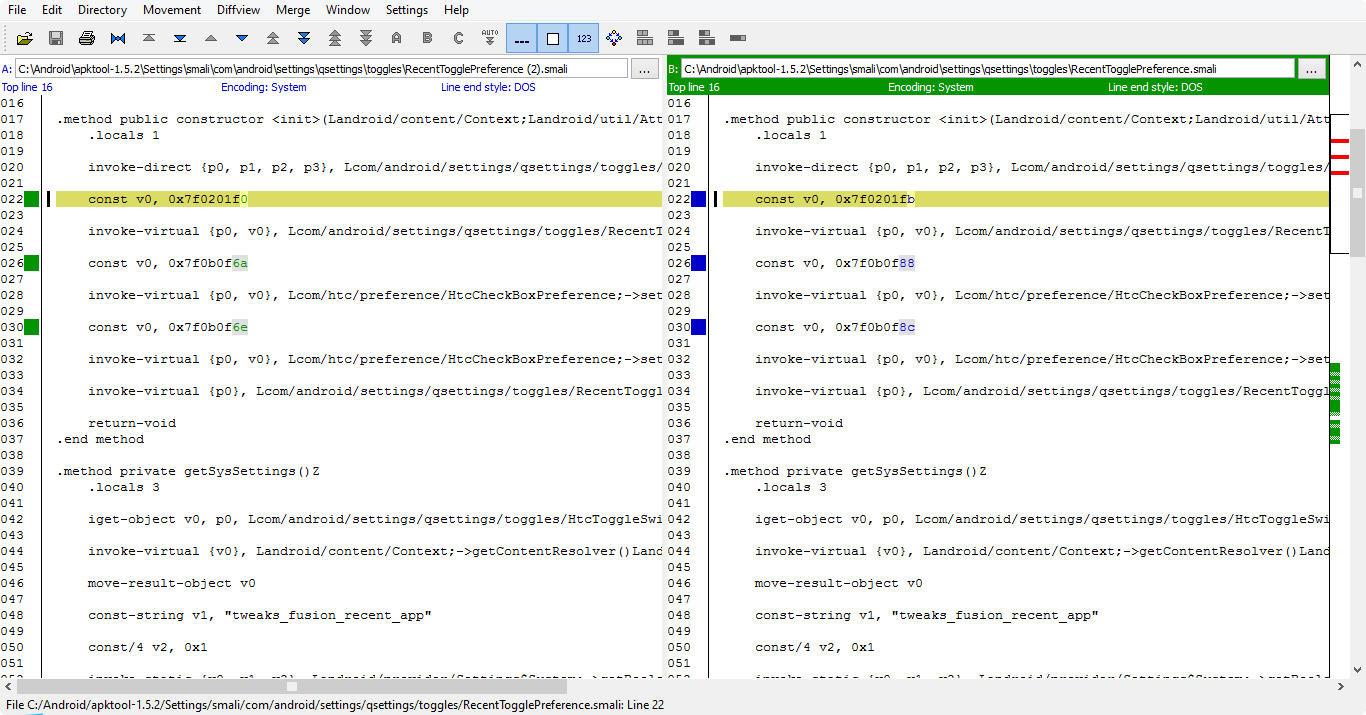Click line with 0x7f0201fb in pane B
The height and width of the screenshot is (715, 1366).
1026,199
